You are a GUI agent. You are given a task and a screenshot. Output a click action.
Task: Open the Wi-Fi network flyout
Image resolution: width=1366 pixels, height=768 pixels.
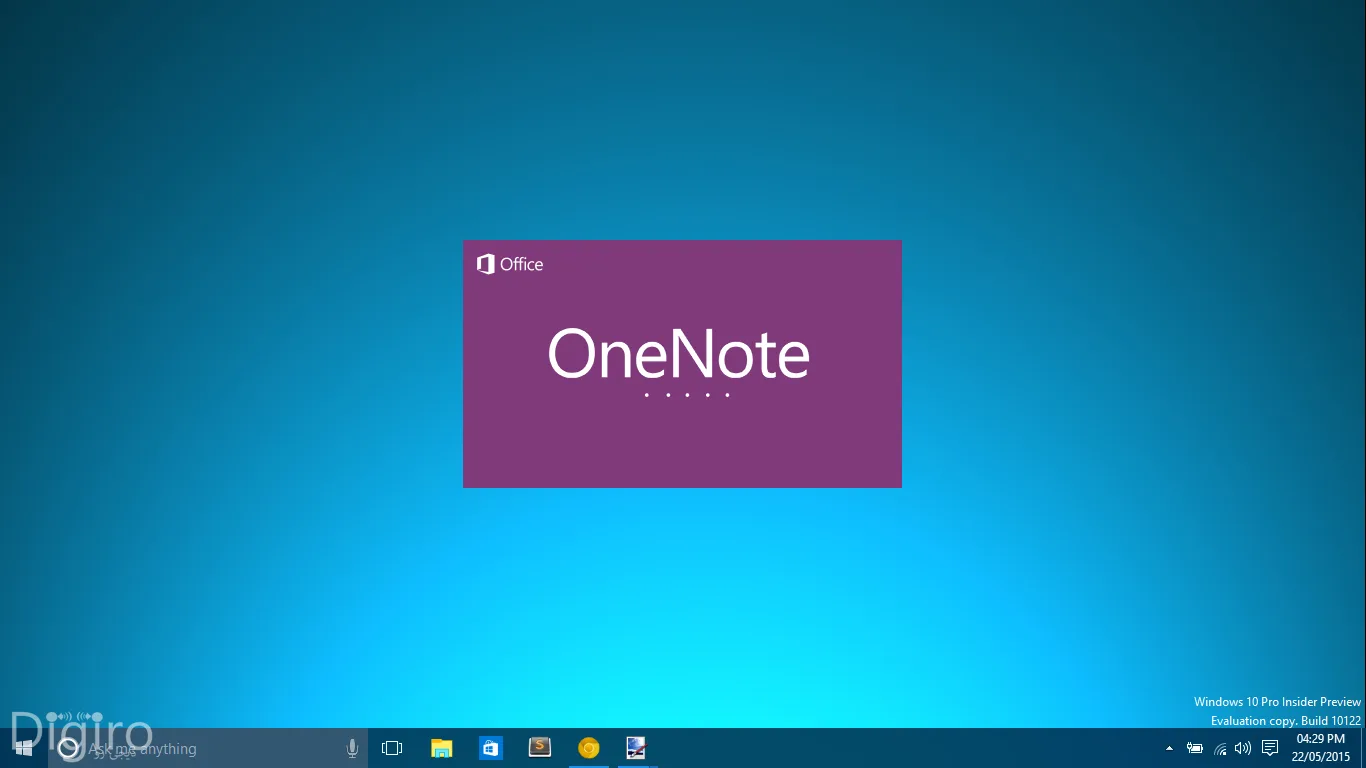[x=1220, y=748]
